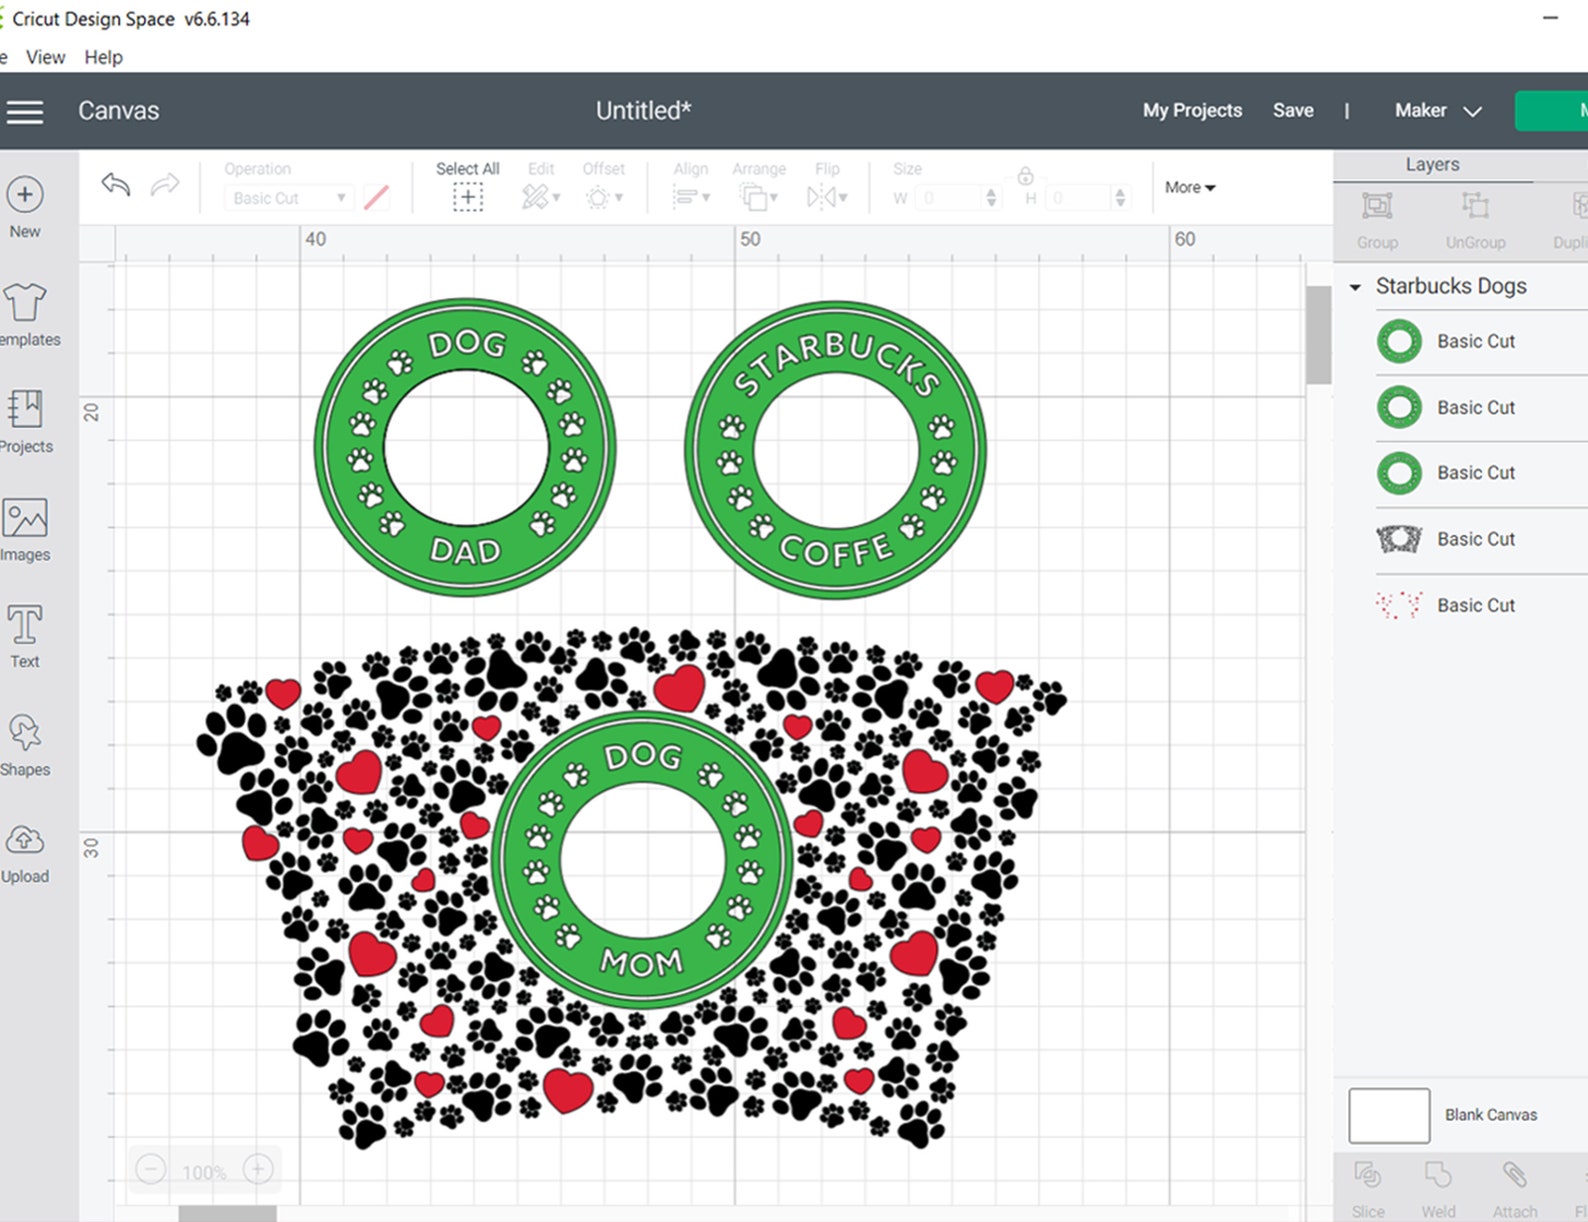Click the Group layers icon

tap(1377, 206)
